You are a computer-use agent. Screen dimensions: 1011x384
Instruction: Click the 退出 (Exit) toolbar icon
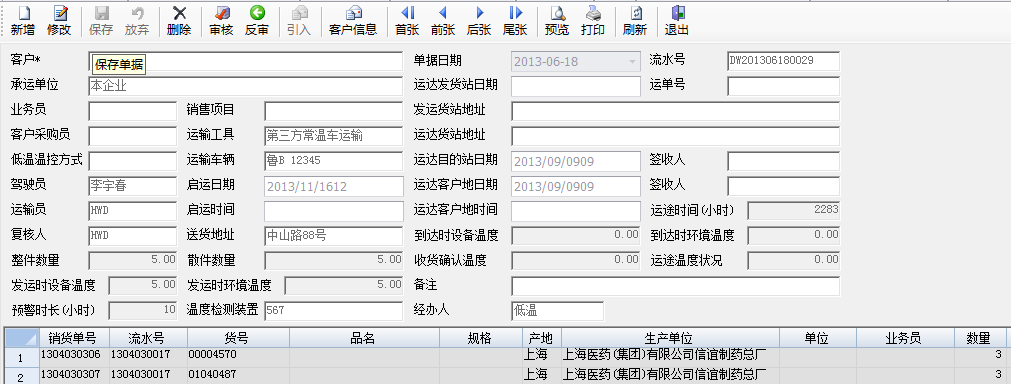click(x=676, y=21)
